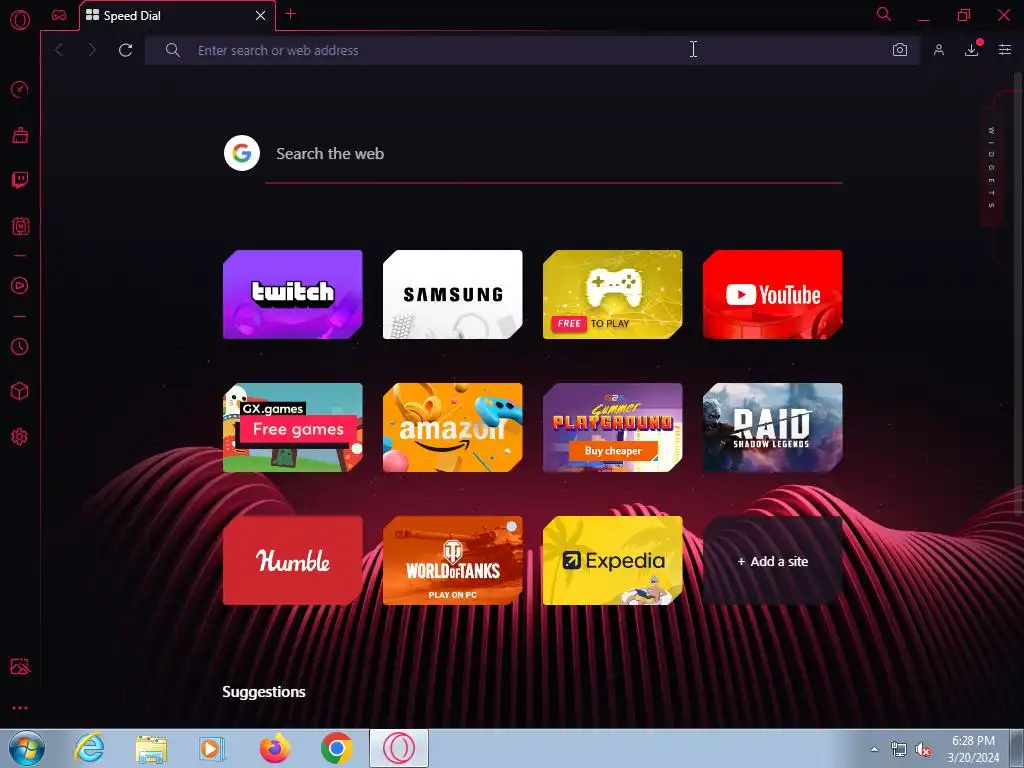Image resolution: width=1024 pixels, height=768 pixels.
Task: Open the muted volume tray icon
Action: tap(923, 750)
